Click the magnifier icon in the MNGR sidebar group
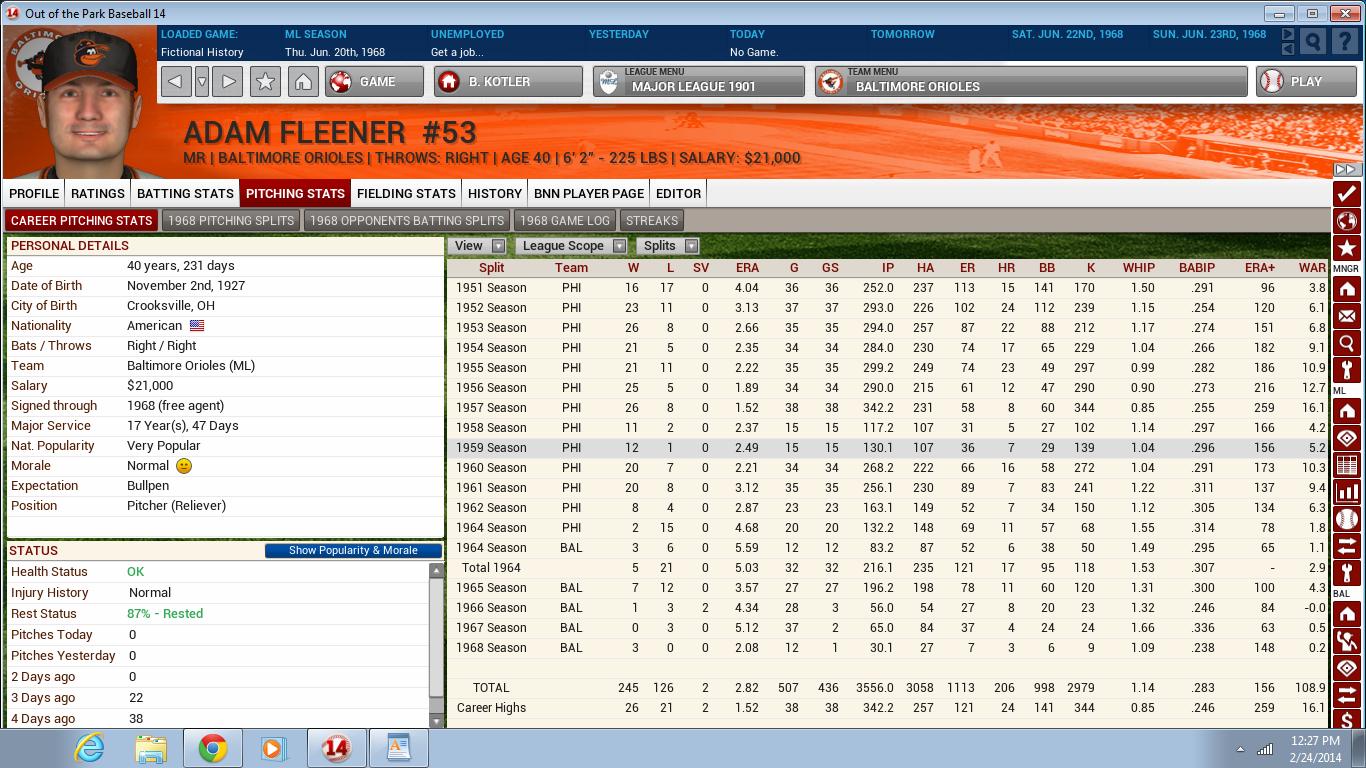This screenshot has height=768, width=1366. click(x=1347, y=343)
